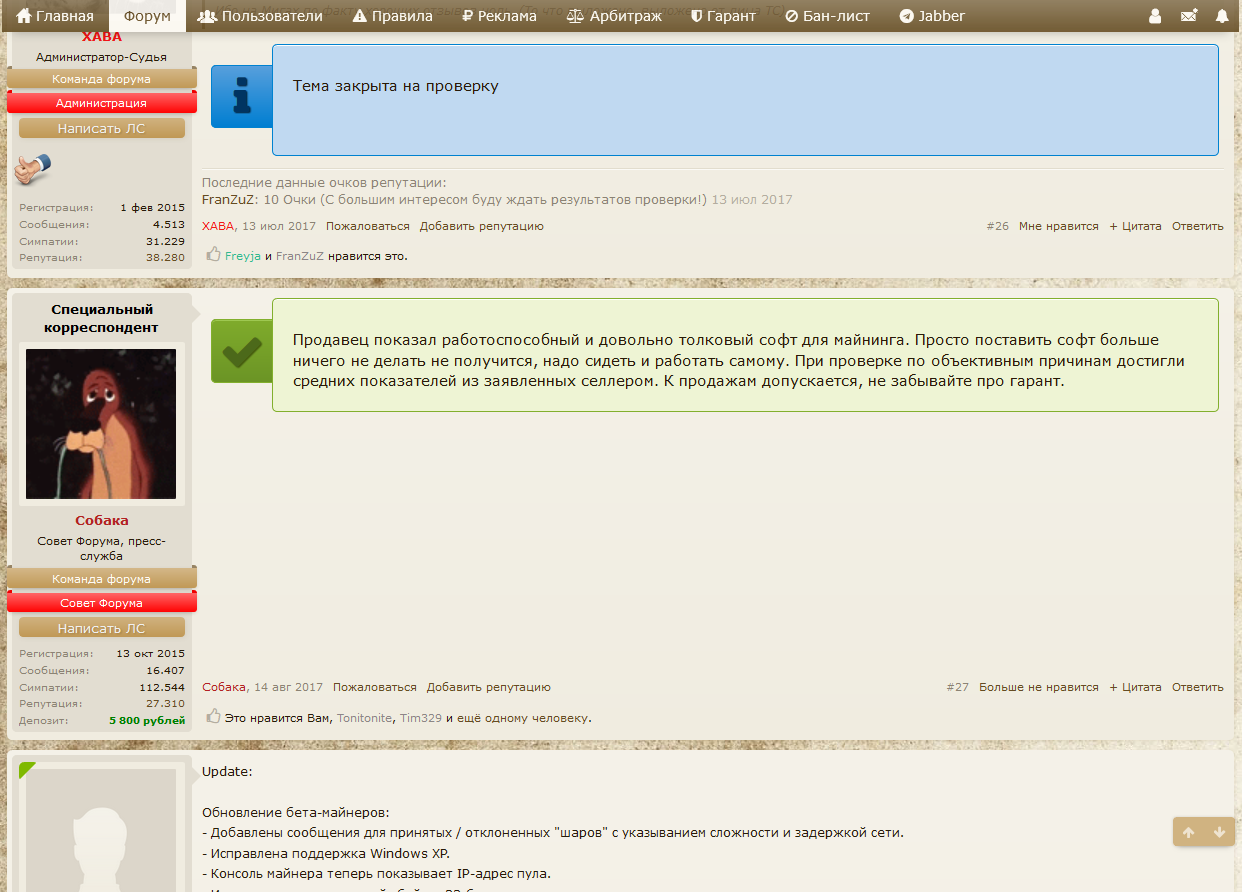The image size is (1242, 892).
Task: Open the Jabber navigation link
Action: [932, 16]
